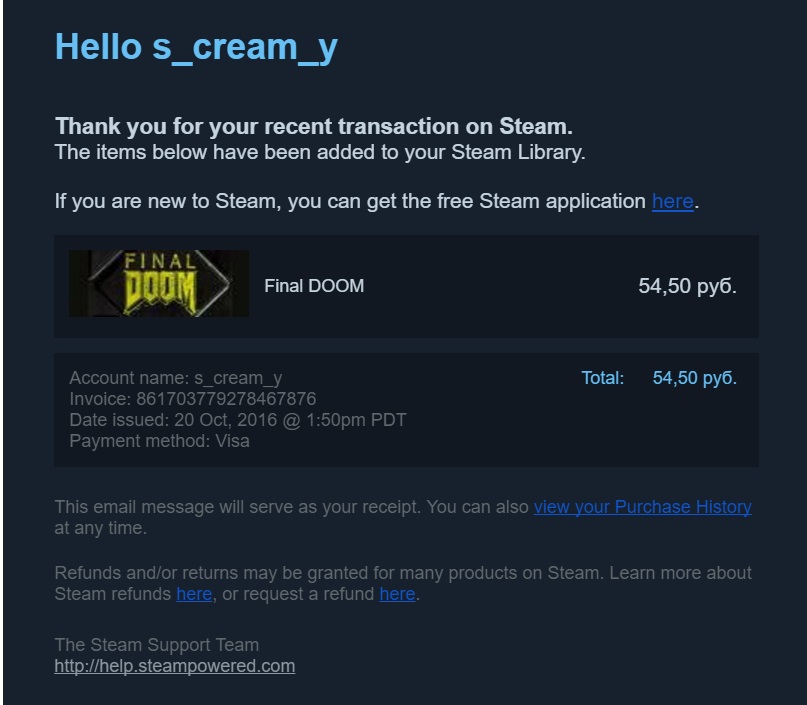Click the Final DOOM game logo thumbnail
This screenshot has width=807, height=705.
tap(158, 284)
